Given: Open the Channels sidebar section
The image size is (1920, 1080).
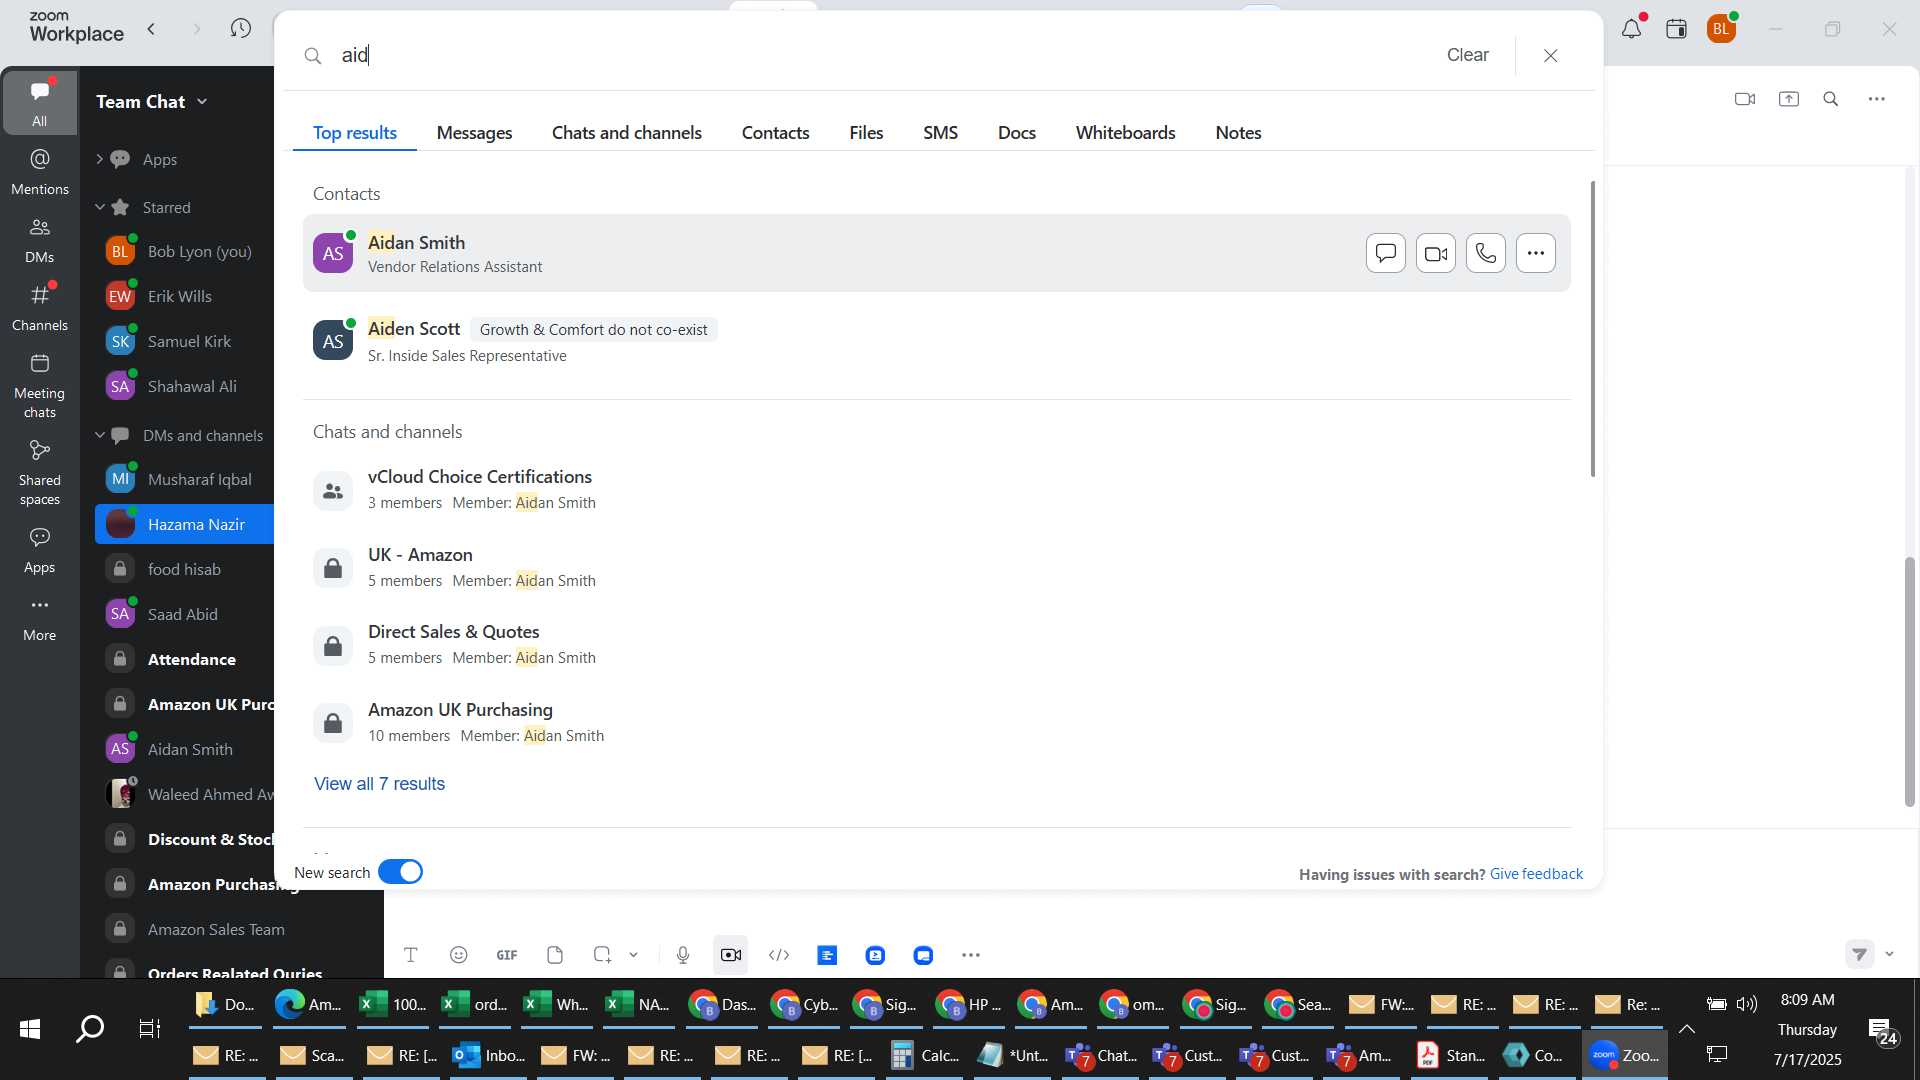Looking at the screenshot, I should point(40,308).
